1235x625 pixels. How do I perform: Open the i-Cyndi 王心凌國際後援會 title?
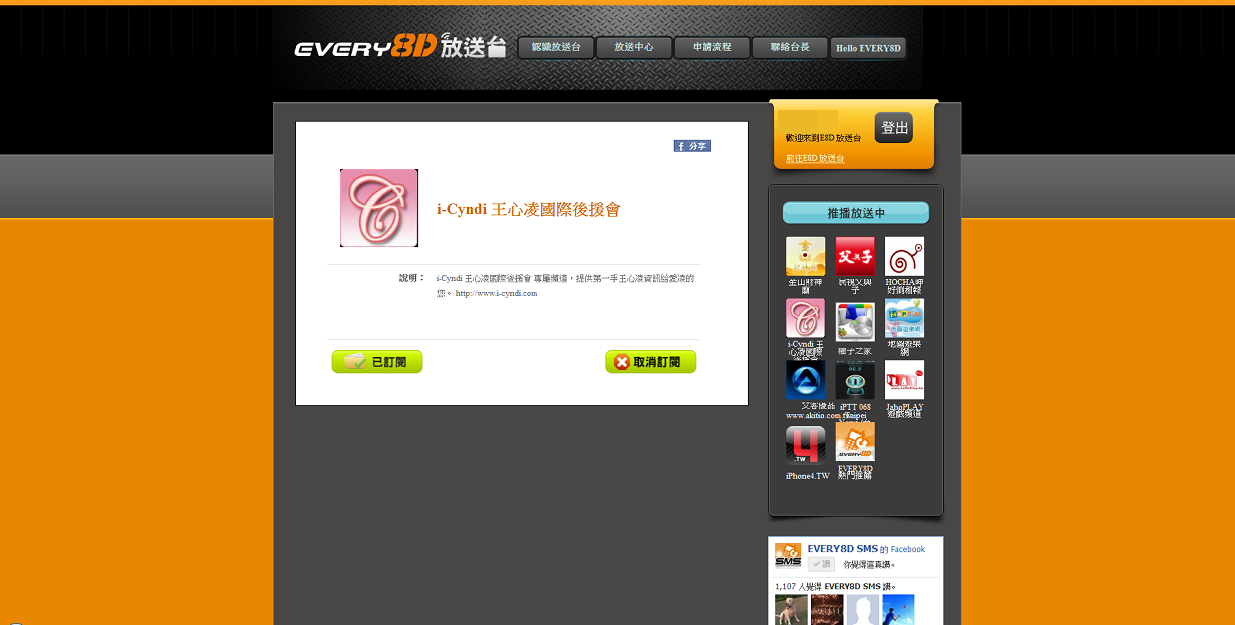529,209
